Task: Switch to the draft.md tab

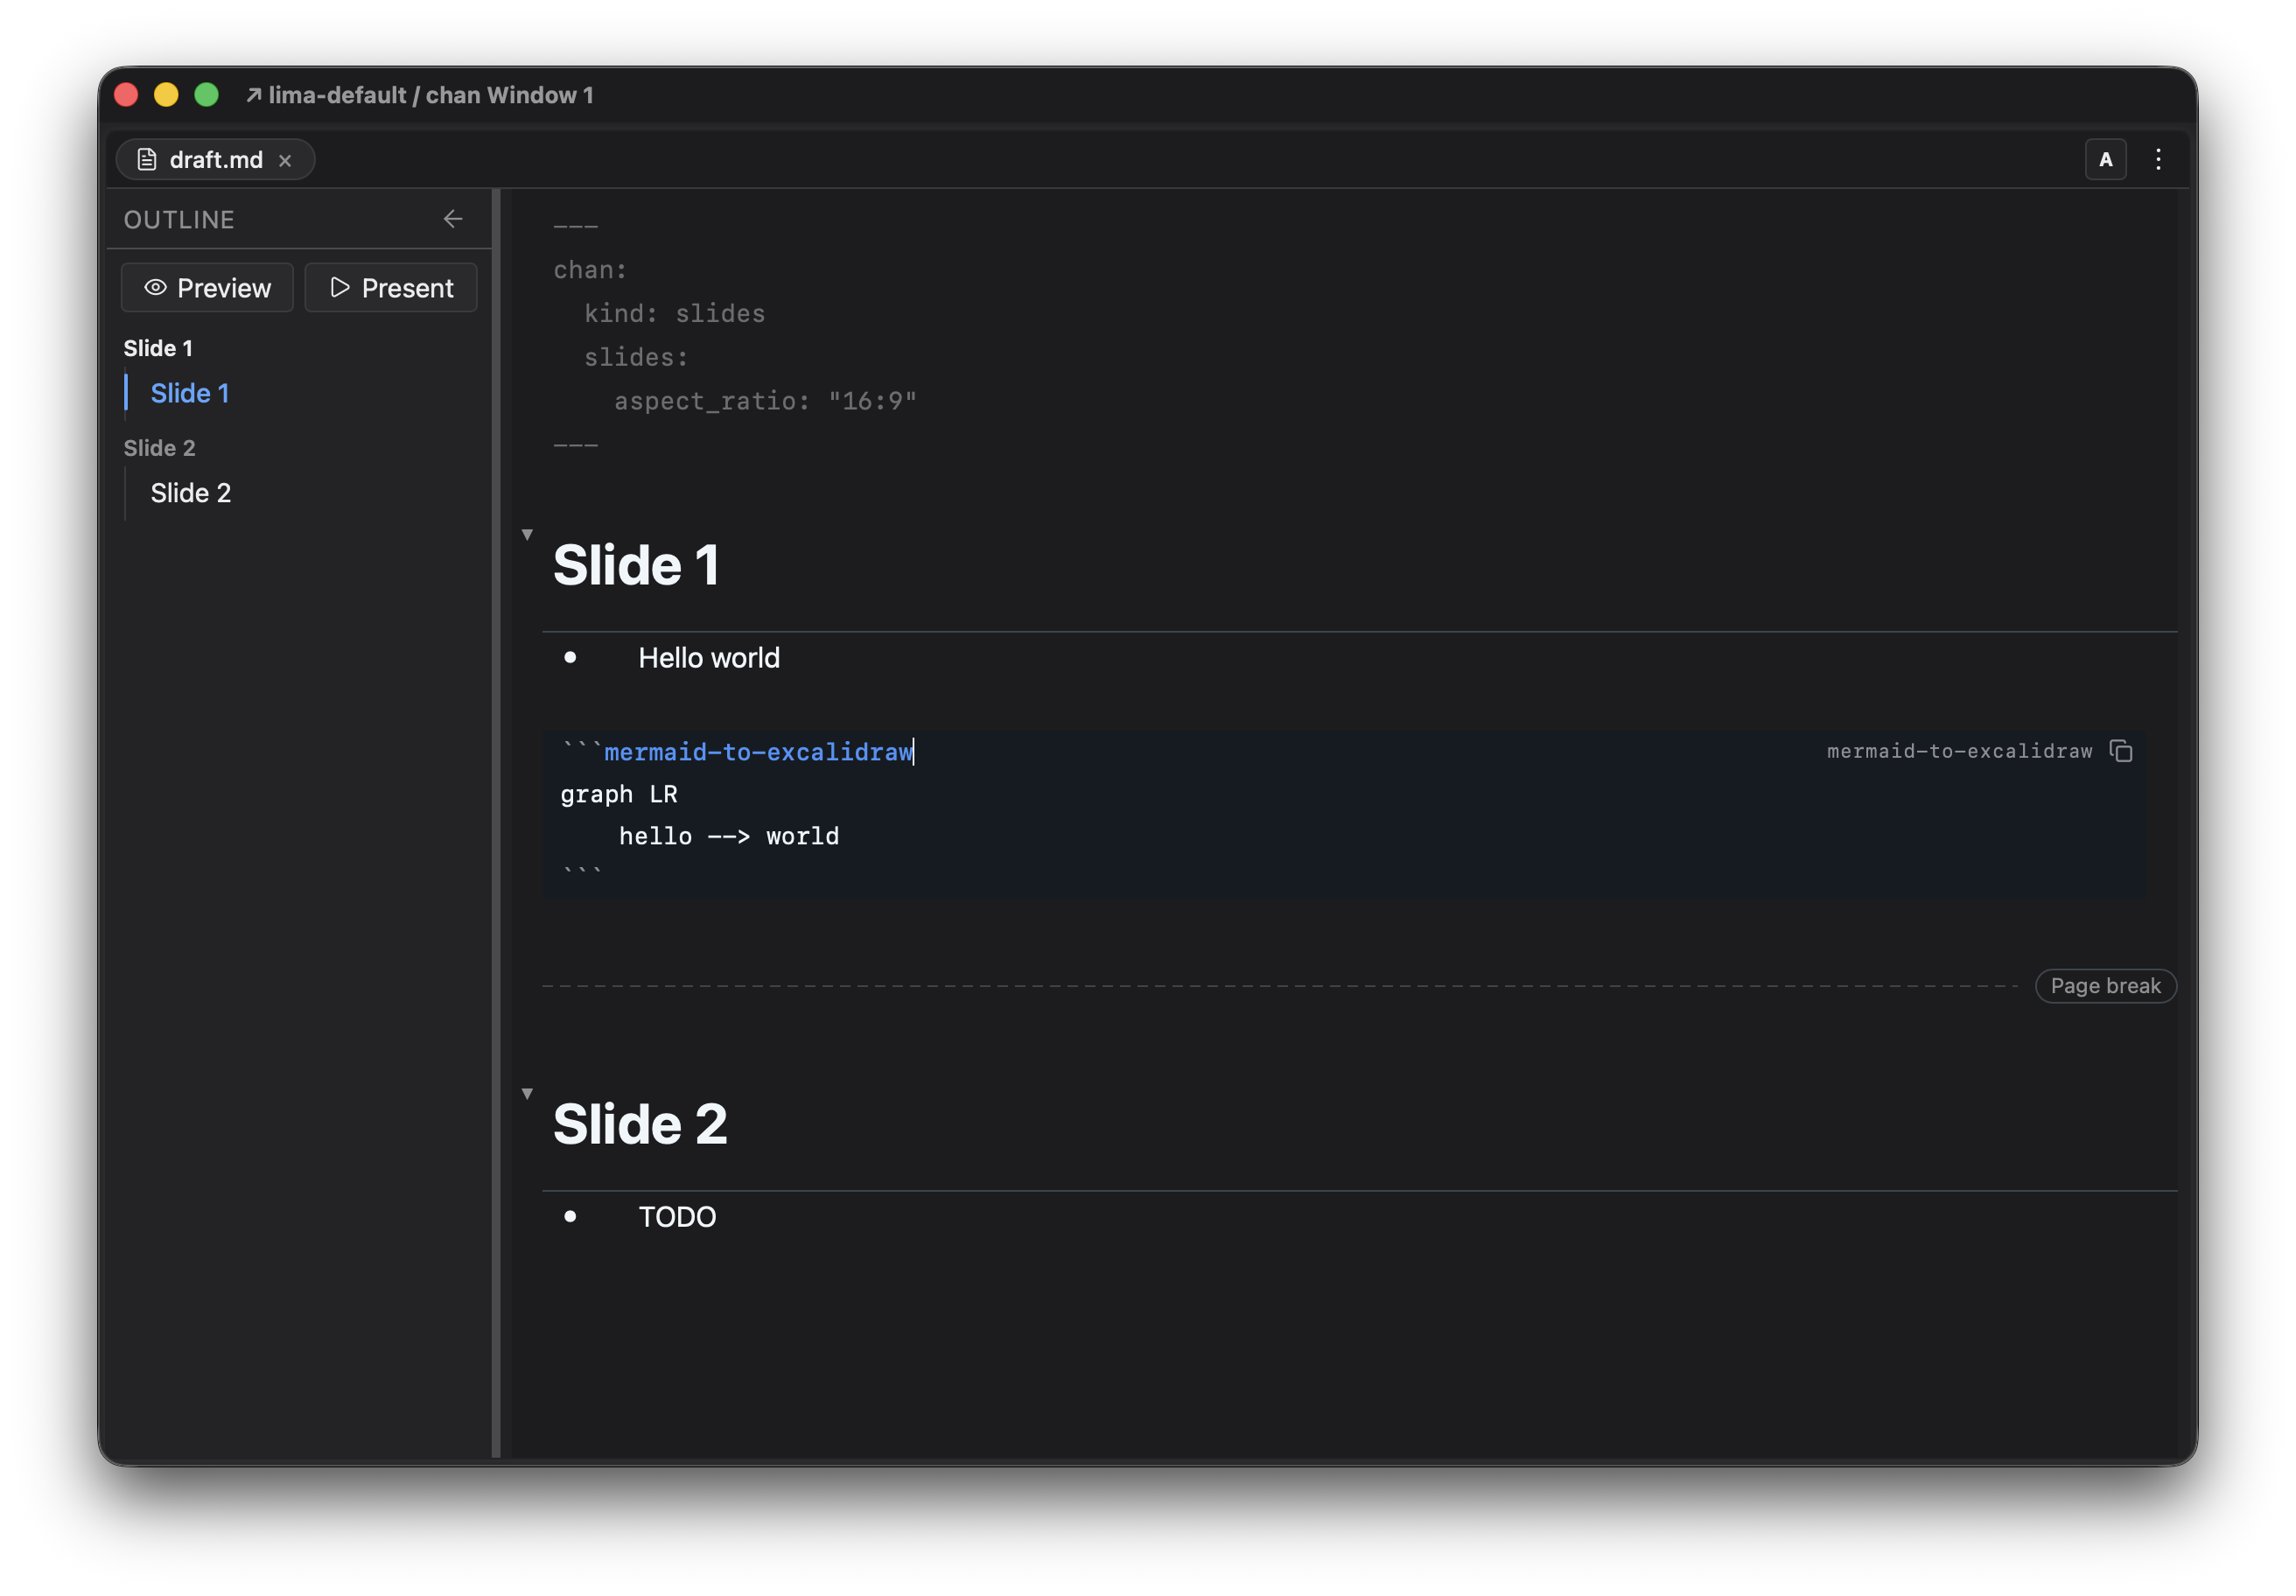Action: [x=215, y=160]
